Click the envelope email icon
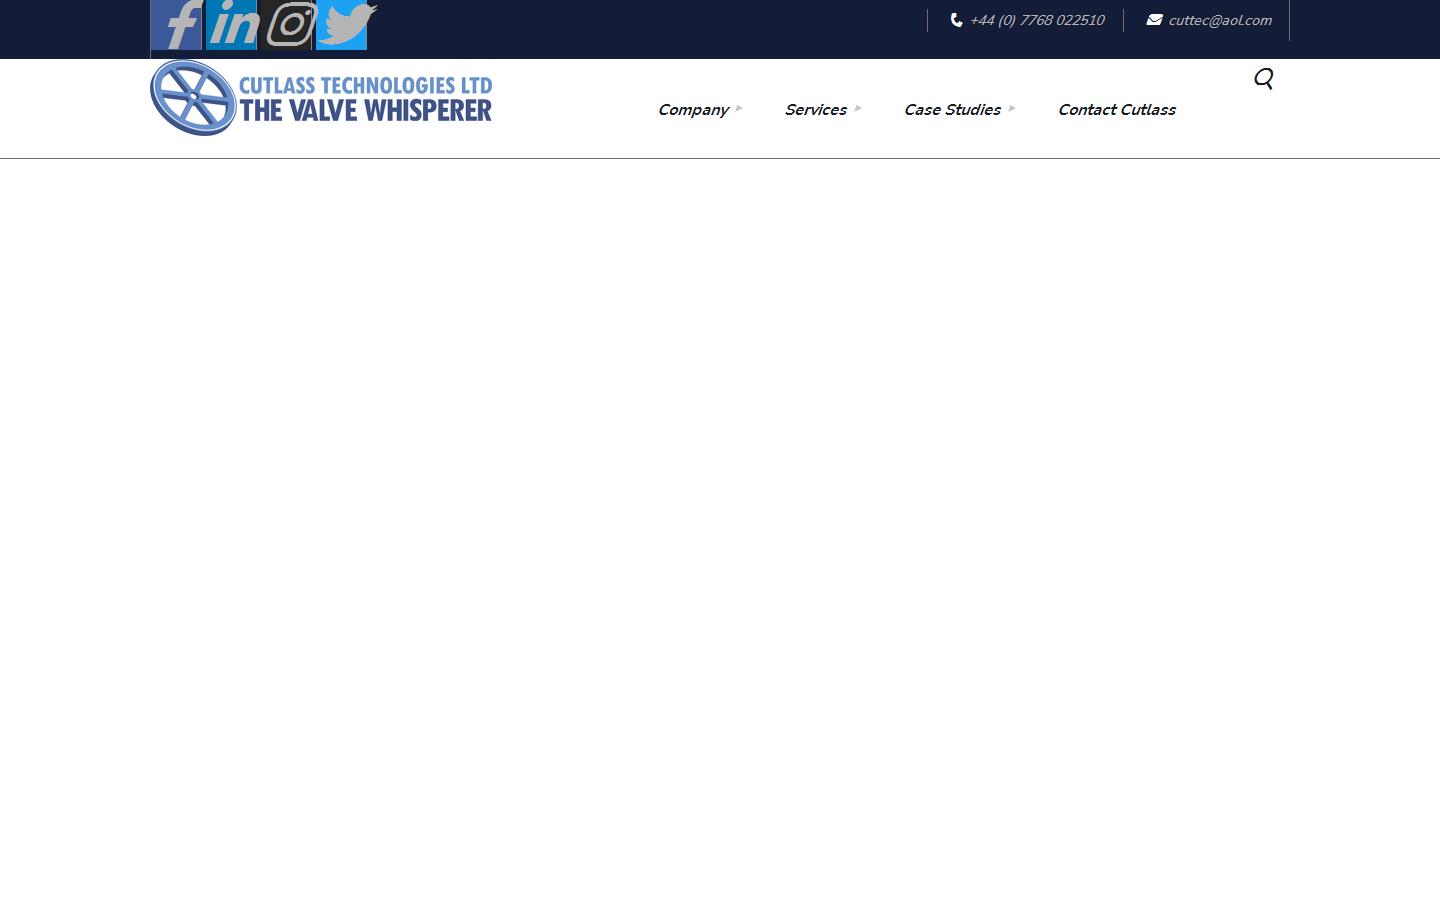The image size is (1440, 900). (1154, 19)
